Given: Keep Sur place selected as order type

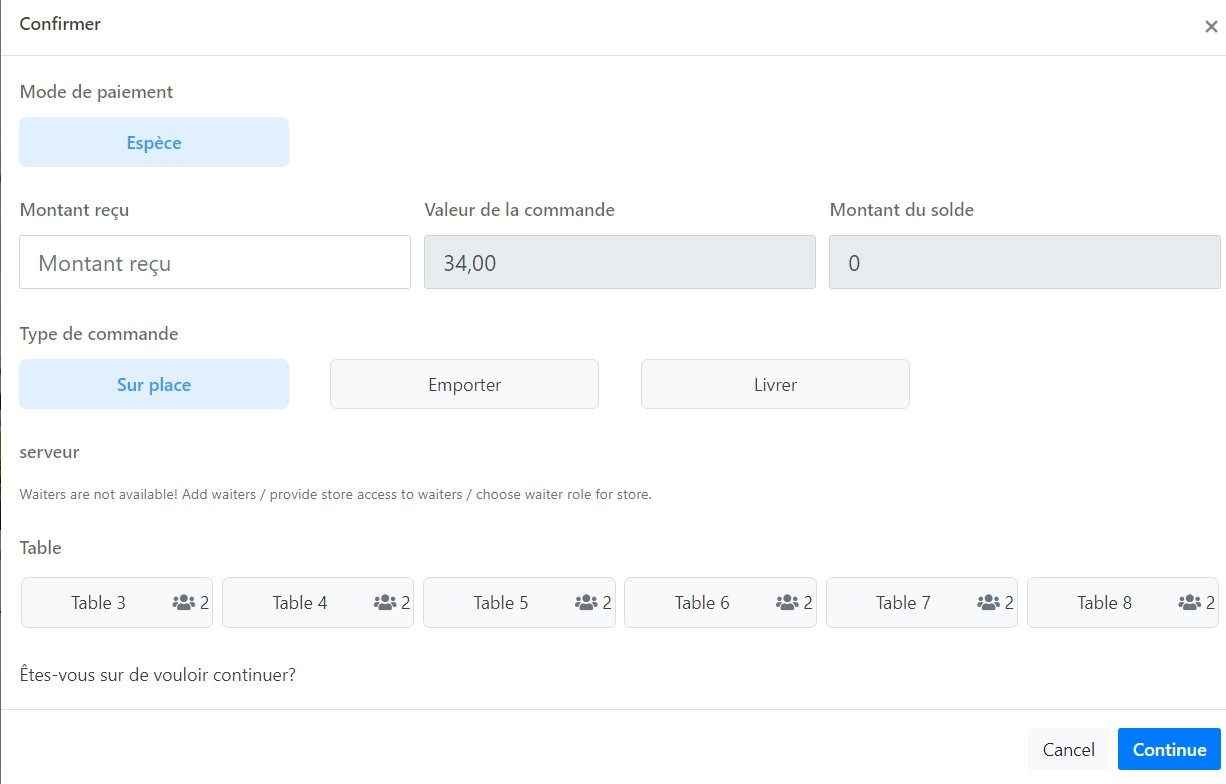Looking at the screenshot, I should tap(153, 383).
